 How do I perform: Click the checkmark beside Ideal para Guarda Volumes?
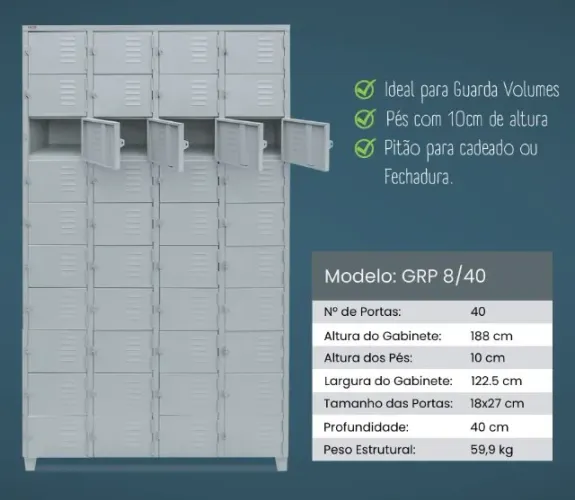[365, 90]
